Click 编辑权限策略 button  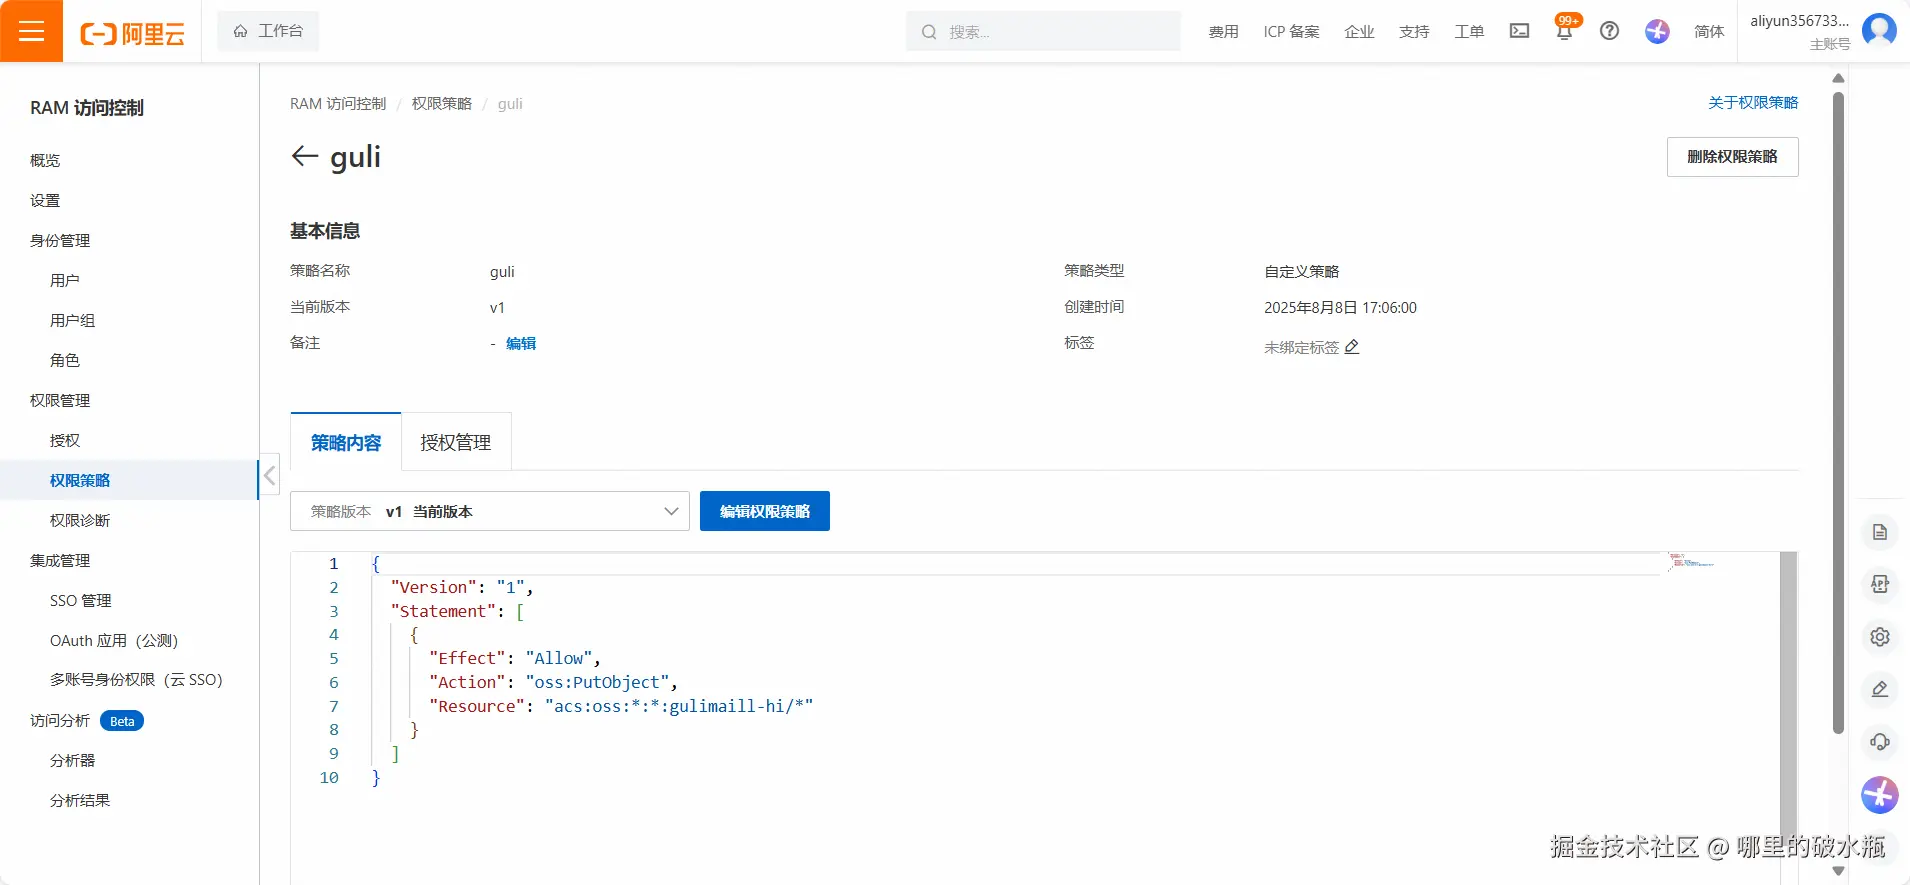[x=765, y=511]
